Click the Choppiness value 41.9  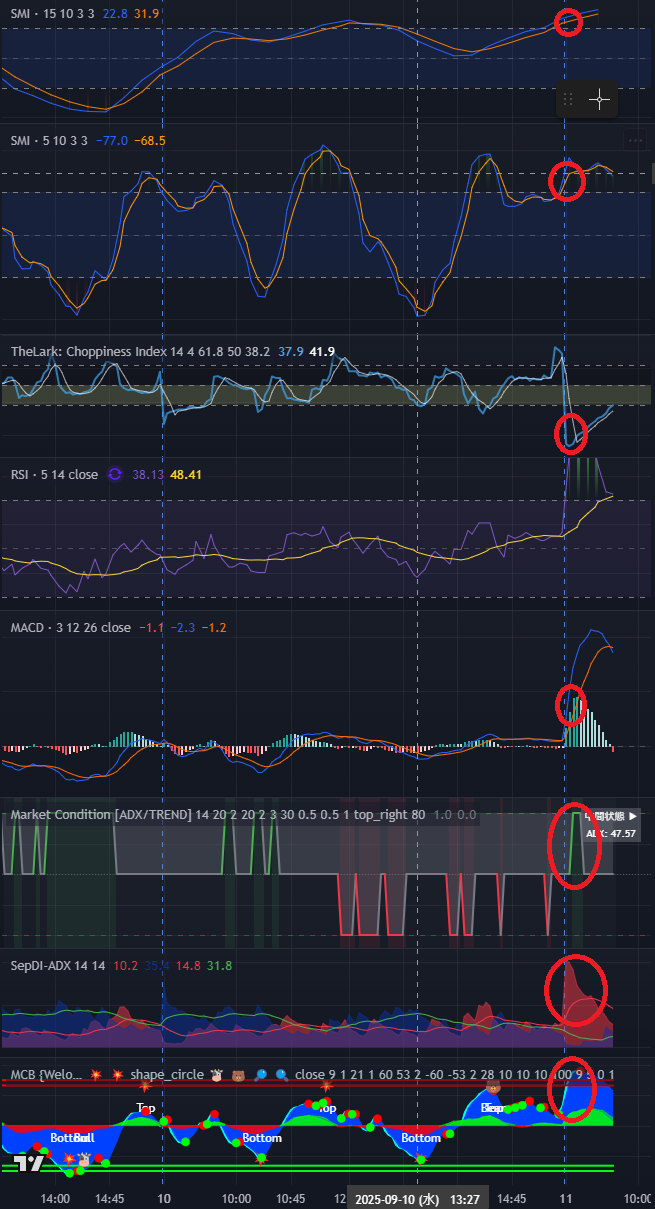(322, 351)
